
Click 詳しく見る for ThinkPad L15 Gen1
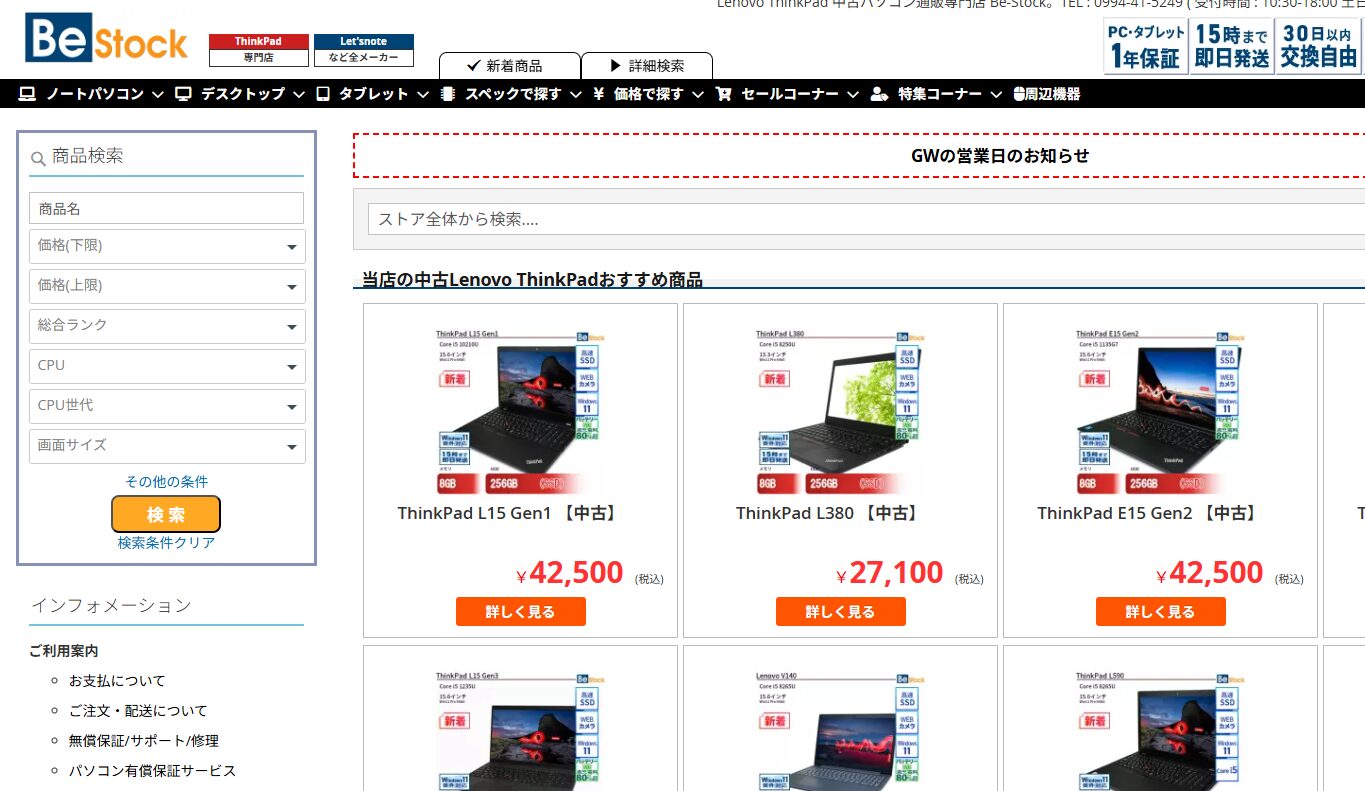click(x=520, y=612)
